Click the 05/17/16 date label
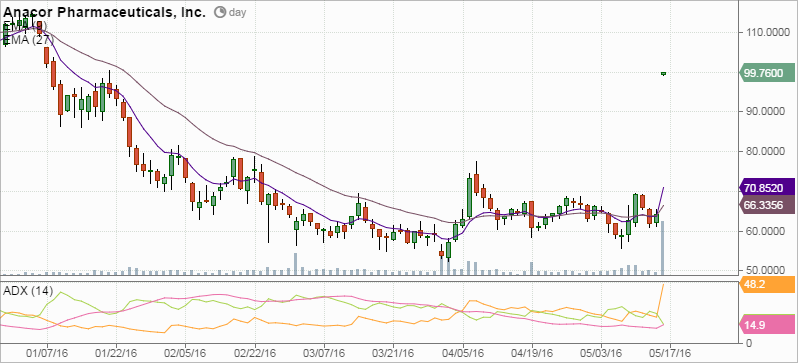 click(x=670, y=352)
